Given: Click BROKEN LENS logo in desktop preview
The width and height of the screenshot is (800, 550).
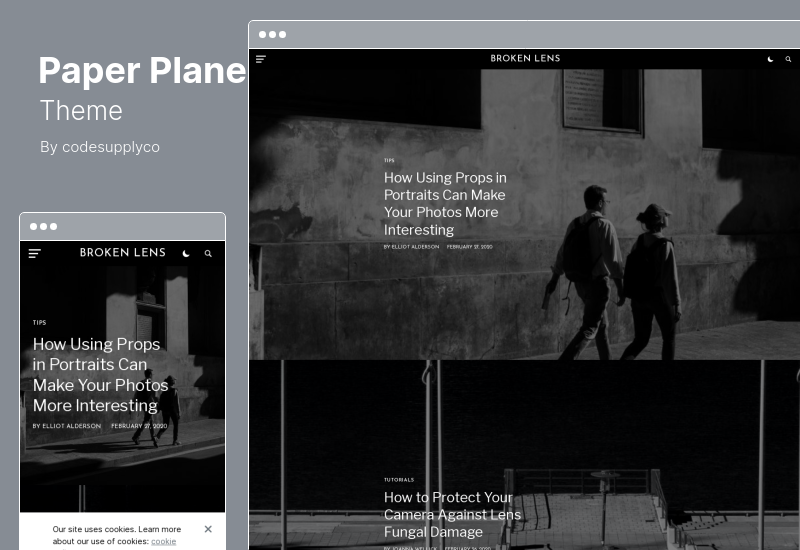Looking at the screenshot, I should click(525, 58).
